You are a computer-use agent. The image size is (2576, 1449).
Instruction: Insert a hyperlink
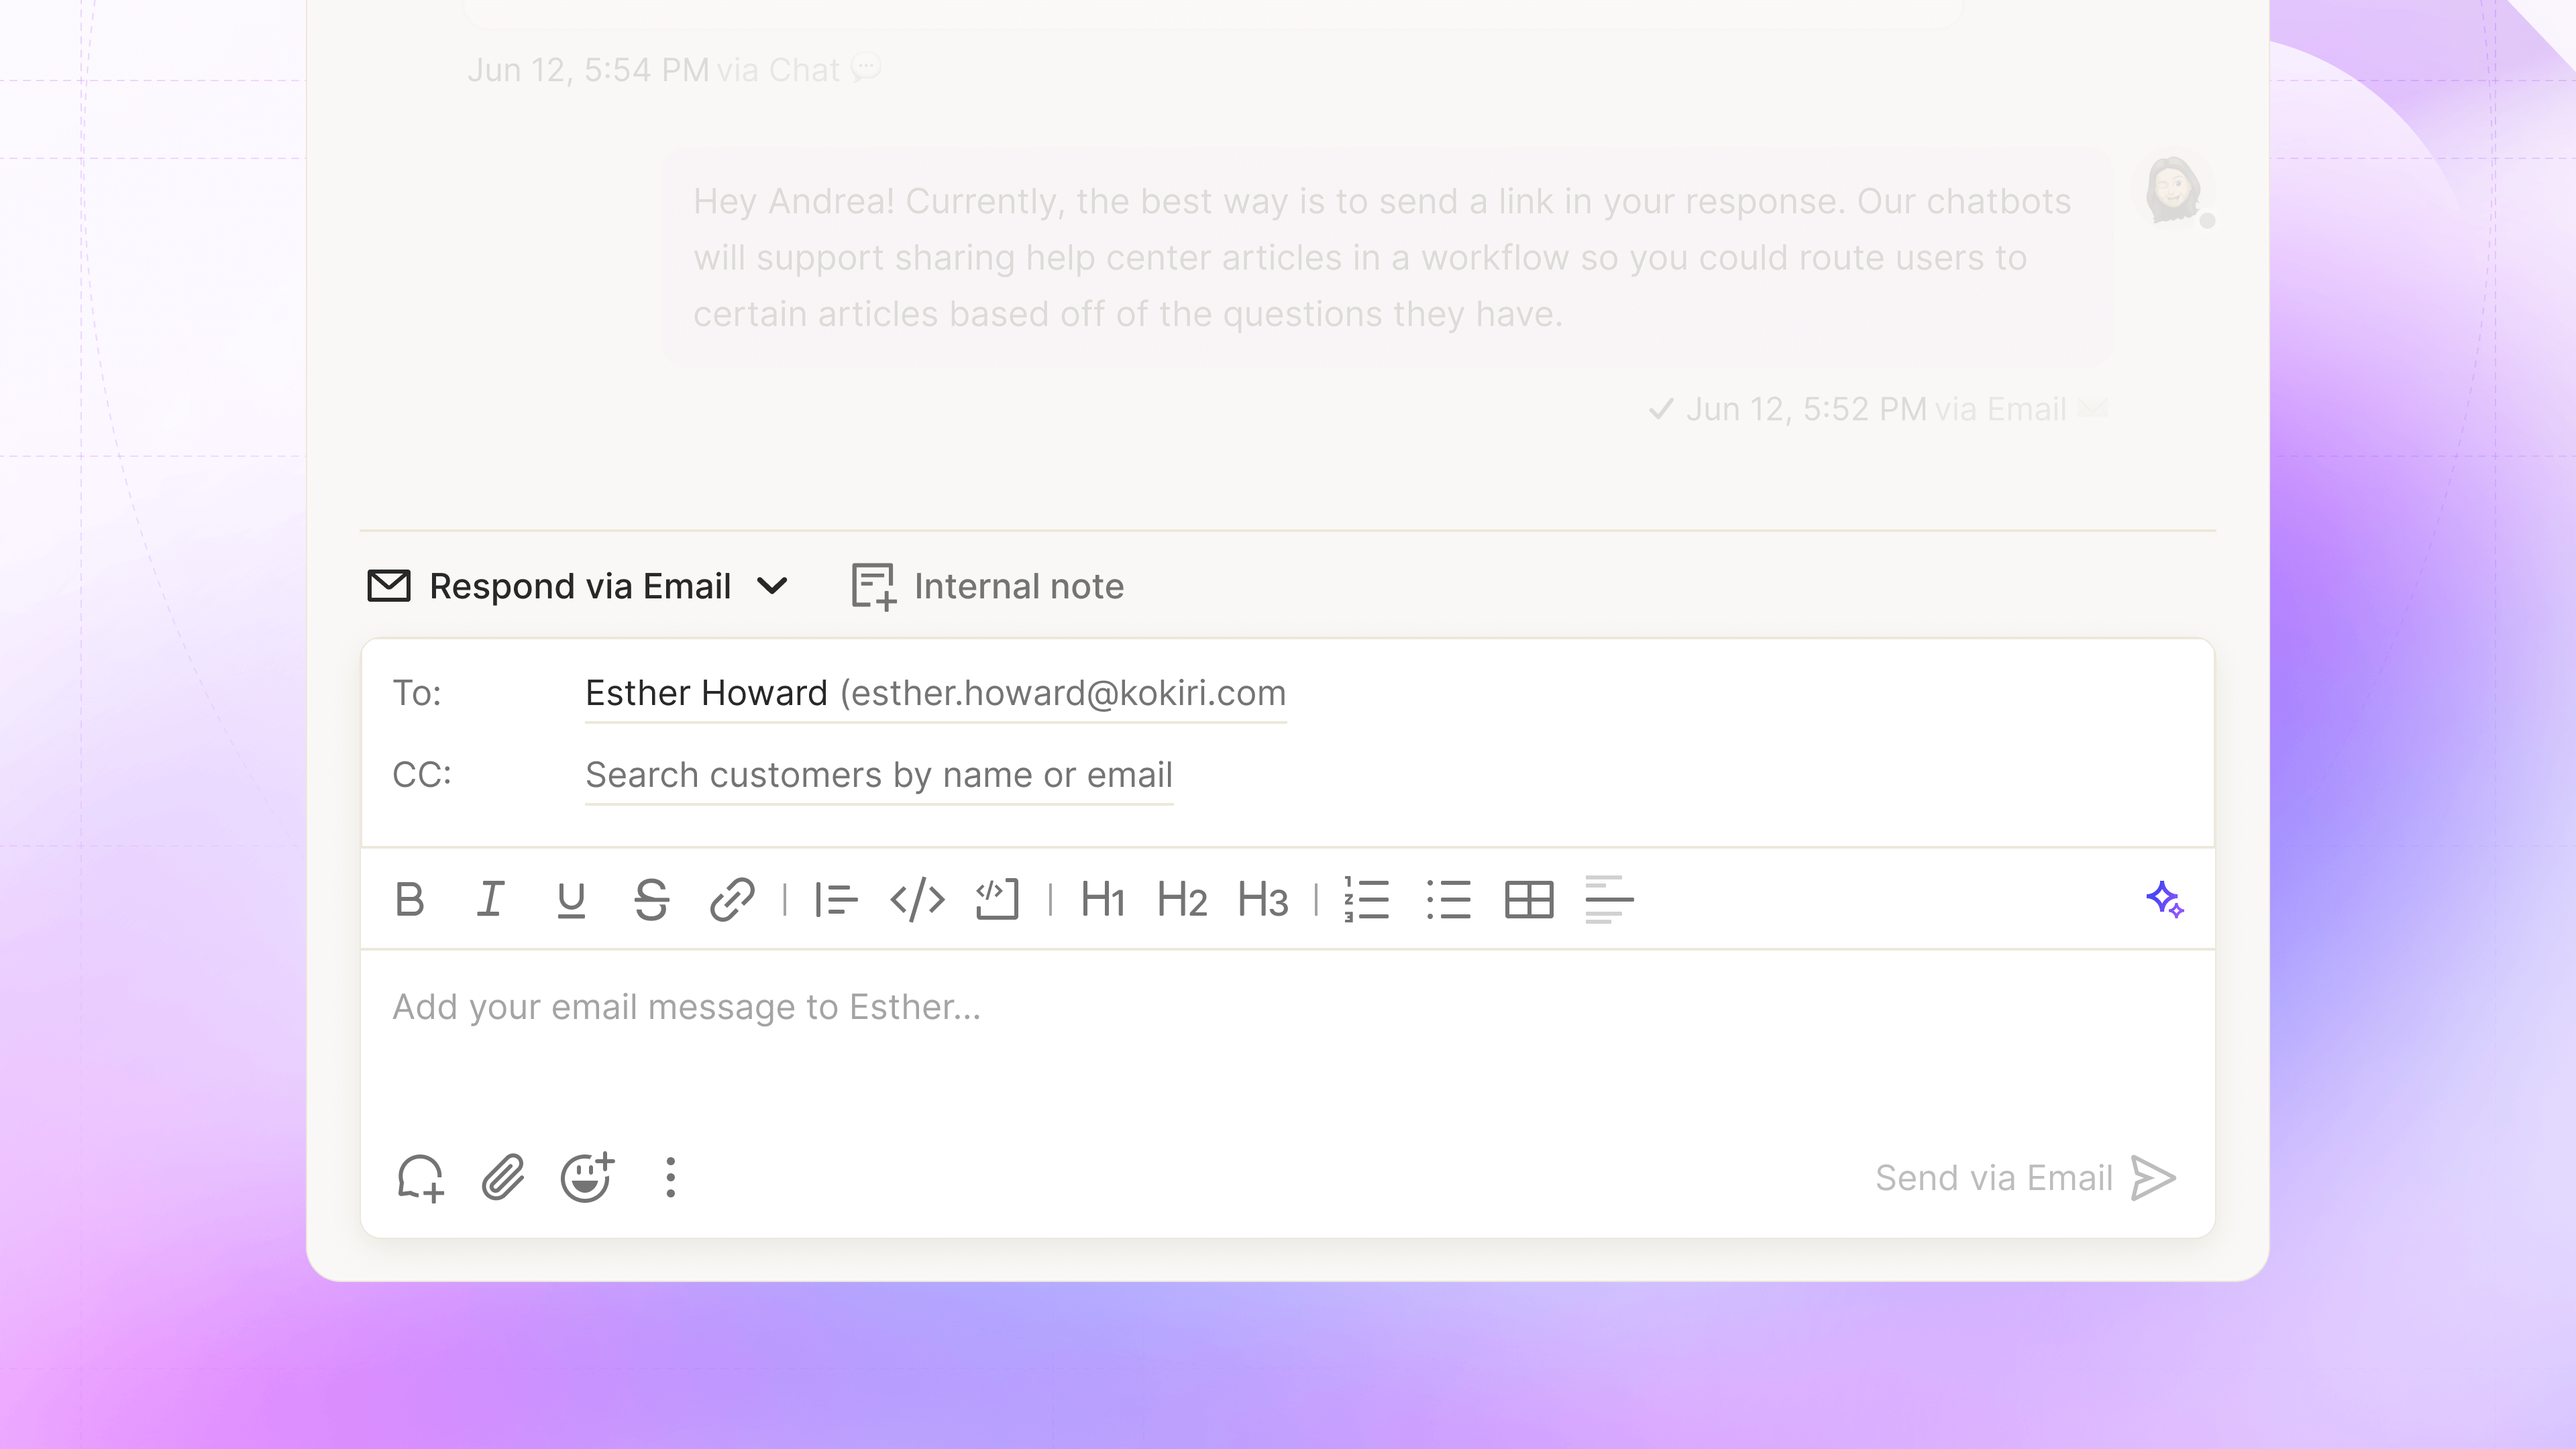(x=732, y=899)
